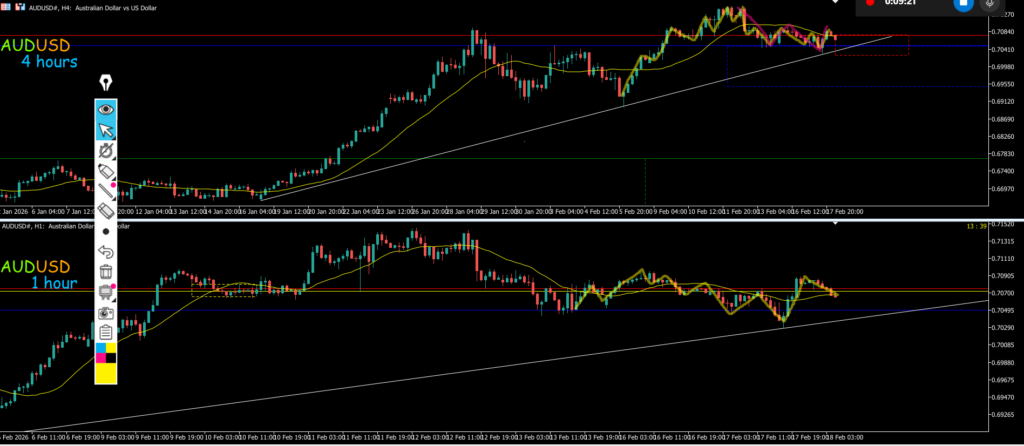Toggle the eye visibility button
1024x446 pixels.
click(x=106, y=108)
